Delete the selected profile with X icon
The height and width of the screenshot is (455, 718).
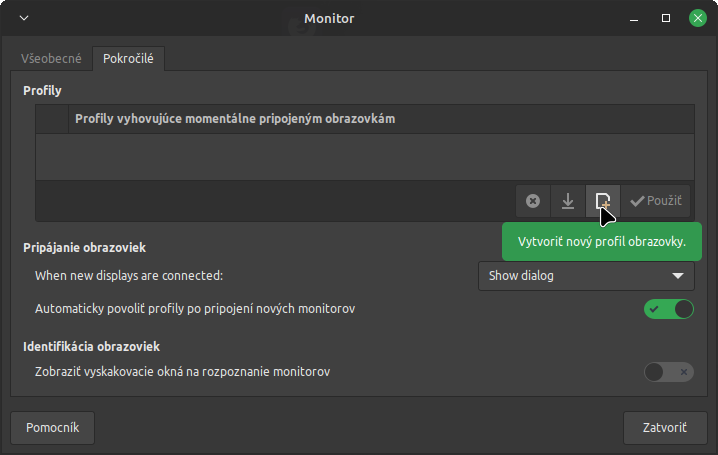pyautogui.click(x=533, y=201)
